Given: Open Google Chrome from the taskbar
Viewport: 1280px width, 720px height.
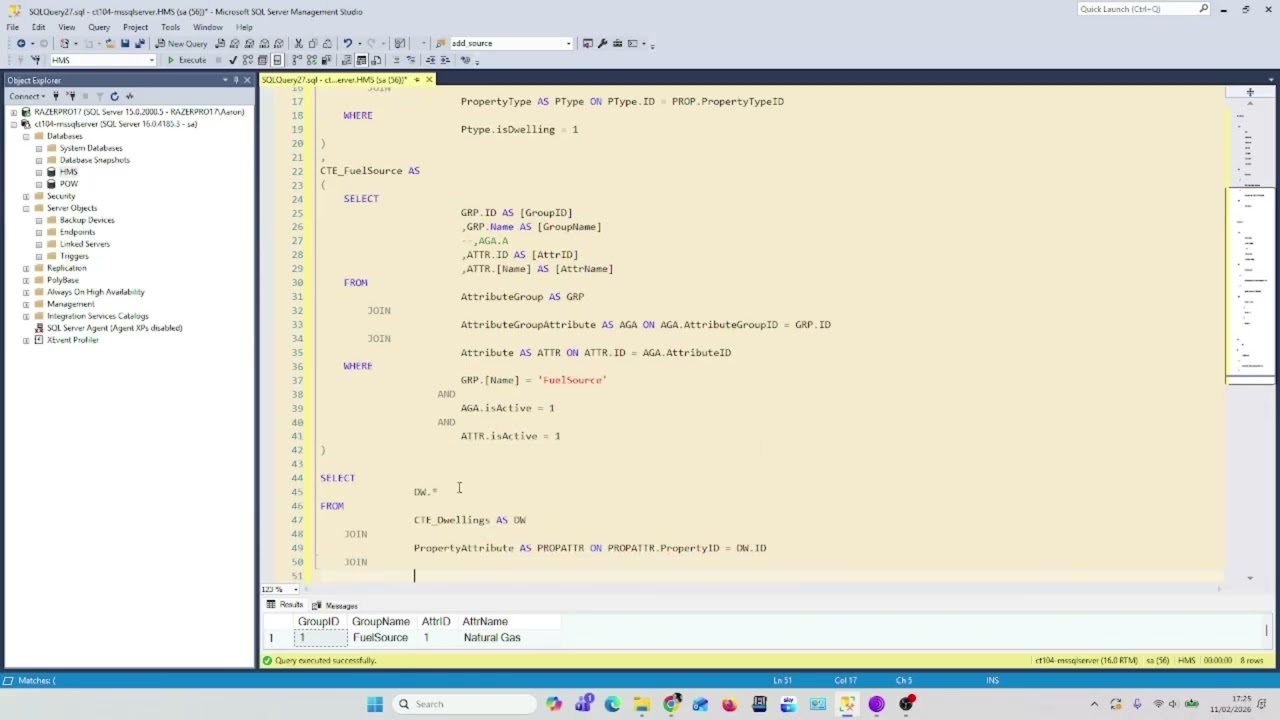Looking at the screenshot, I should 671,704.
